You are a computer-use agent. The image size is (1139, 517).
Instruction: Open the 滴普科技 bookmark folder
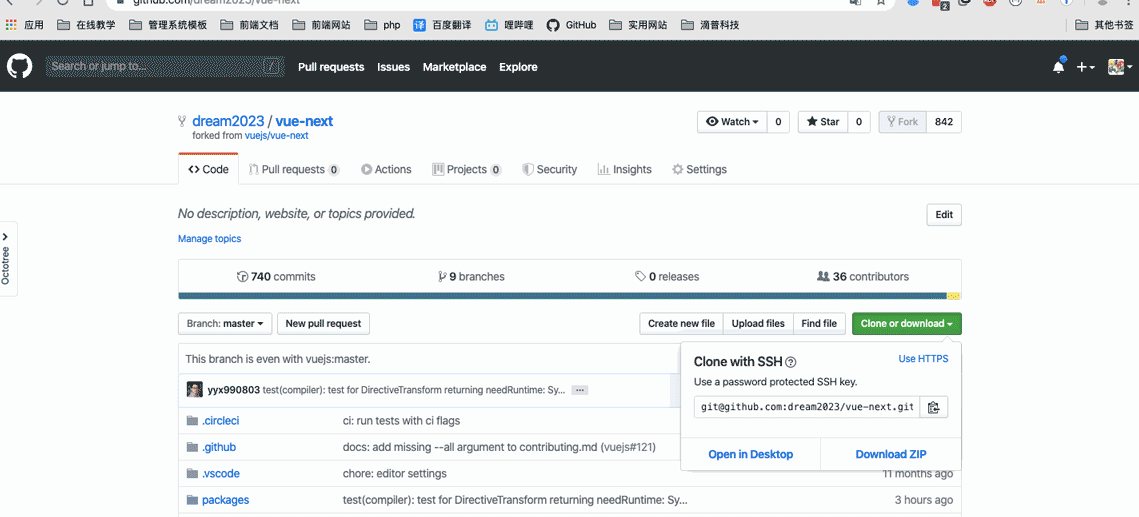coord(710,25)
